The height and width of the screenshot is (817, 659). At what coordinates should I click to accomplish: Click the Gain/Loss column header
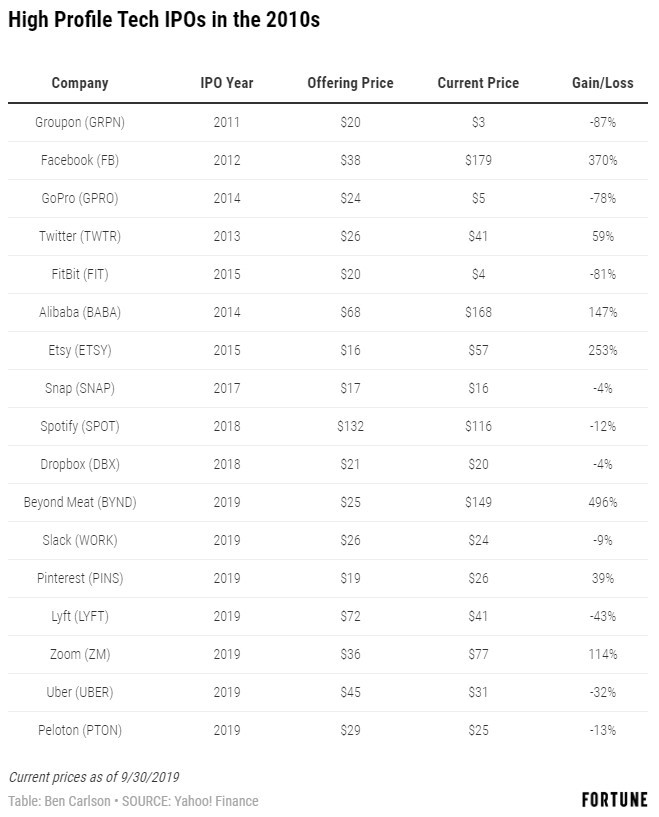pyautogui.click(x=602, y=83)
